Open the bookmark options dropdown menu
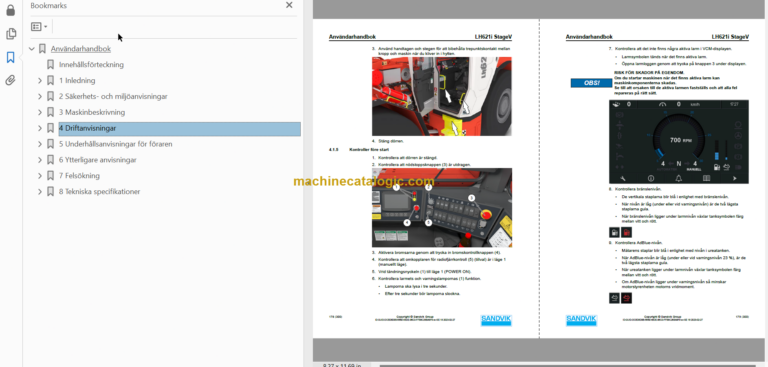The width and height of the screenshot is (768, 367). tap(39, 26)
